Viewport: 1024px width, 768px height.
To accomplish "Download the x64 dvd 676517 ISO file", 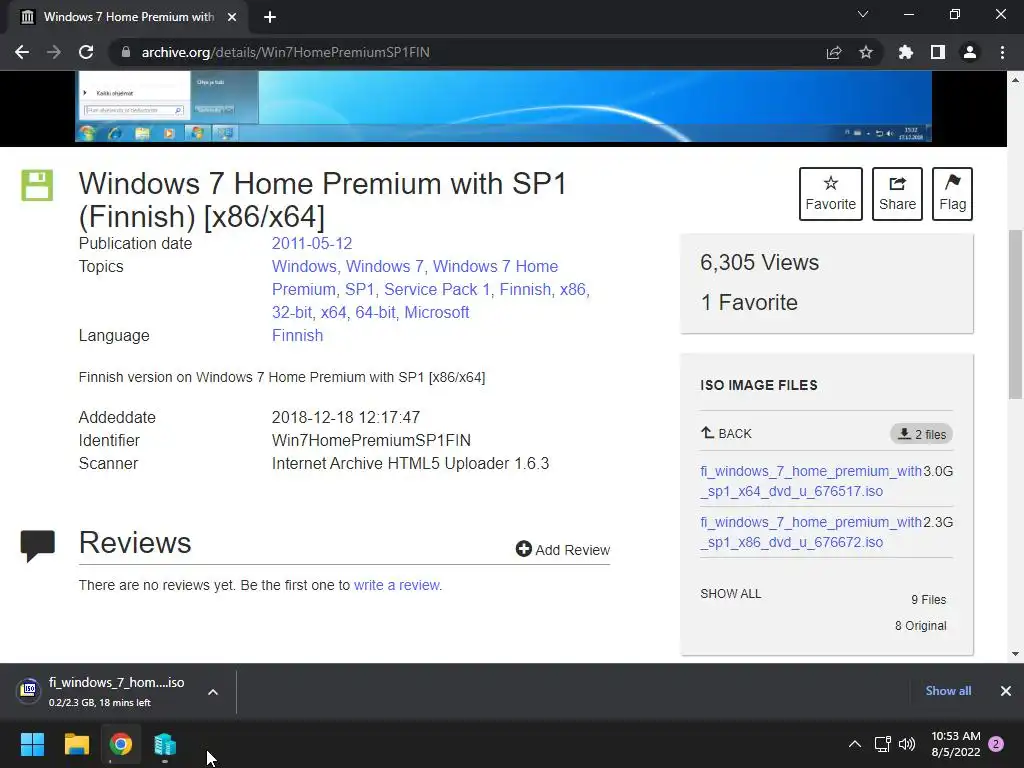I will pos(810,481).
